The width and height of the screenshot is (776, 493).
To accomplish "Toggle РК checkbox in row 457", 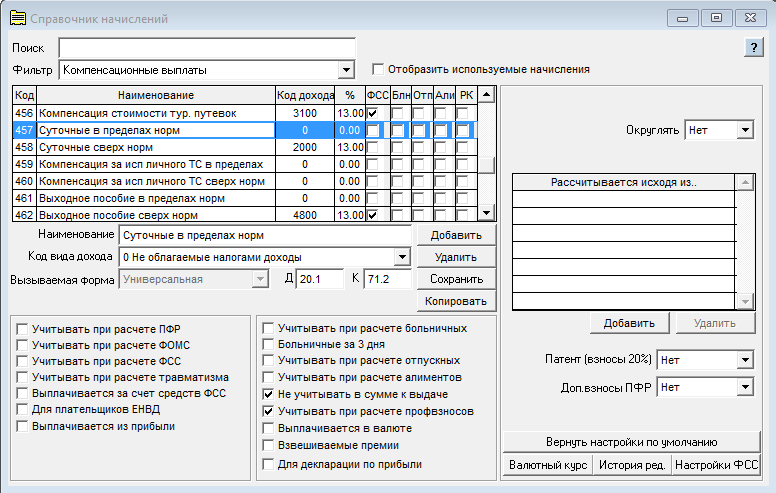I will point(463,130).
